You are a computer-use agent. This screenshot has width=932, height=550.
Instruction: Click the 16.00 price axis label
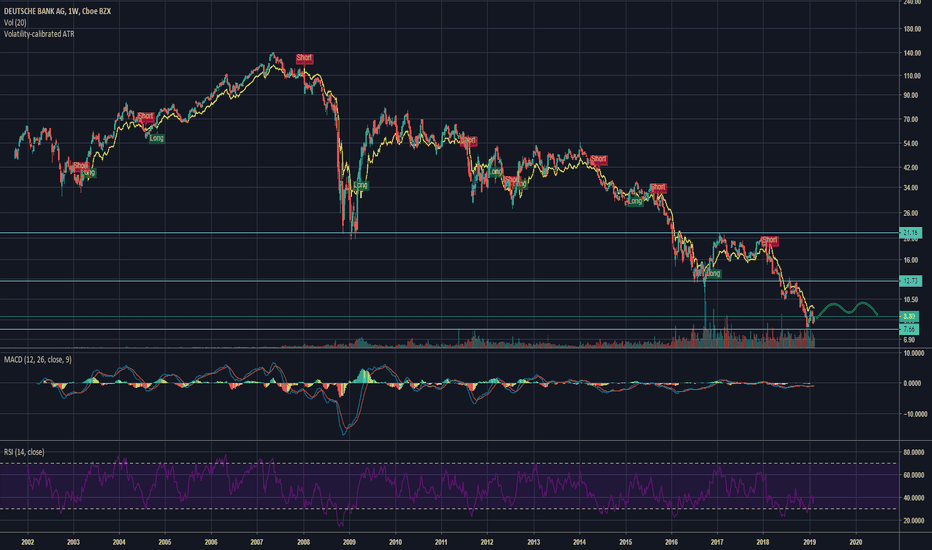pos(911,260)
